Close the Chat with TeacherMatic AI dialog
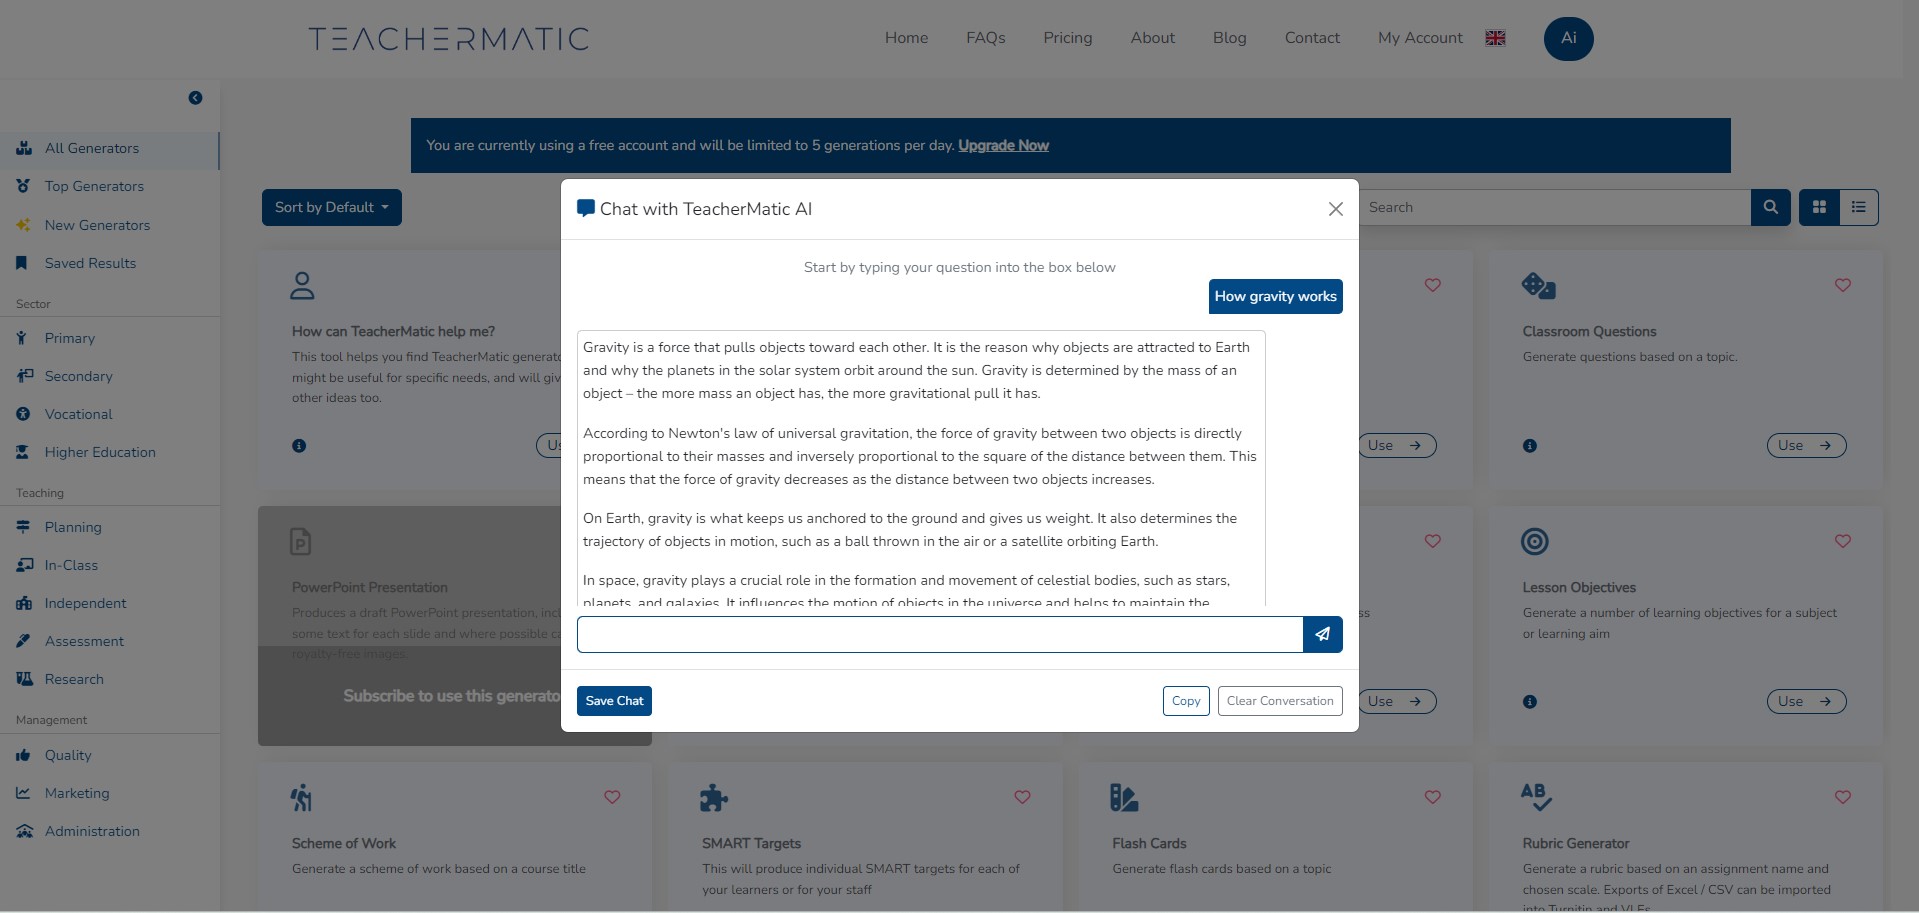1919x913 pixels. [1335, 209]
